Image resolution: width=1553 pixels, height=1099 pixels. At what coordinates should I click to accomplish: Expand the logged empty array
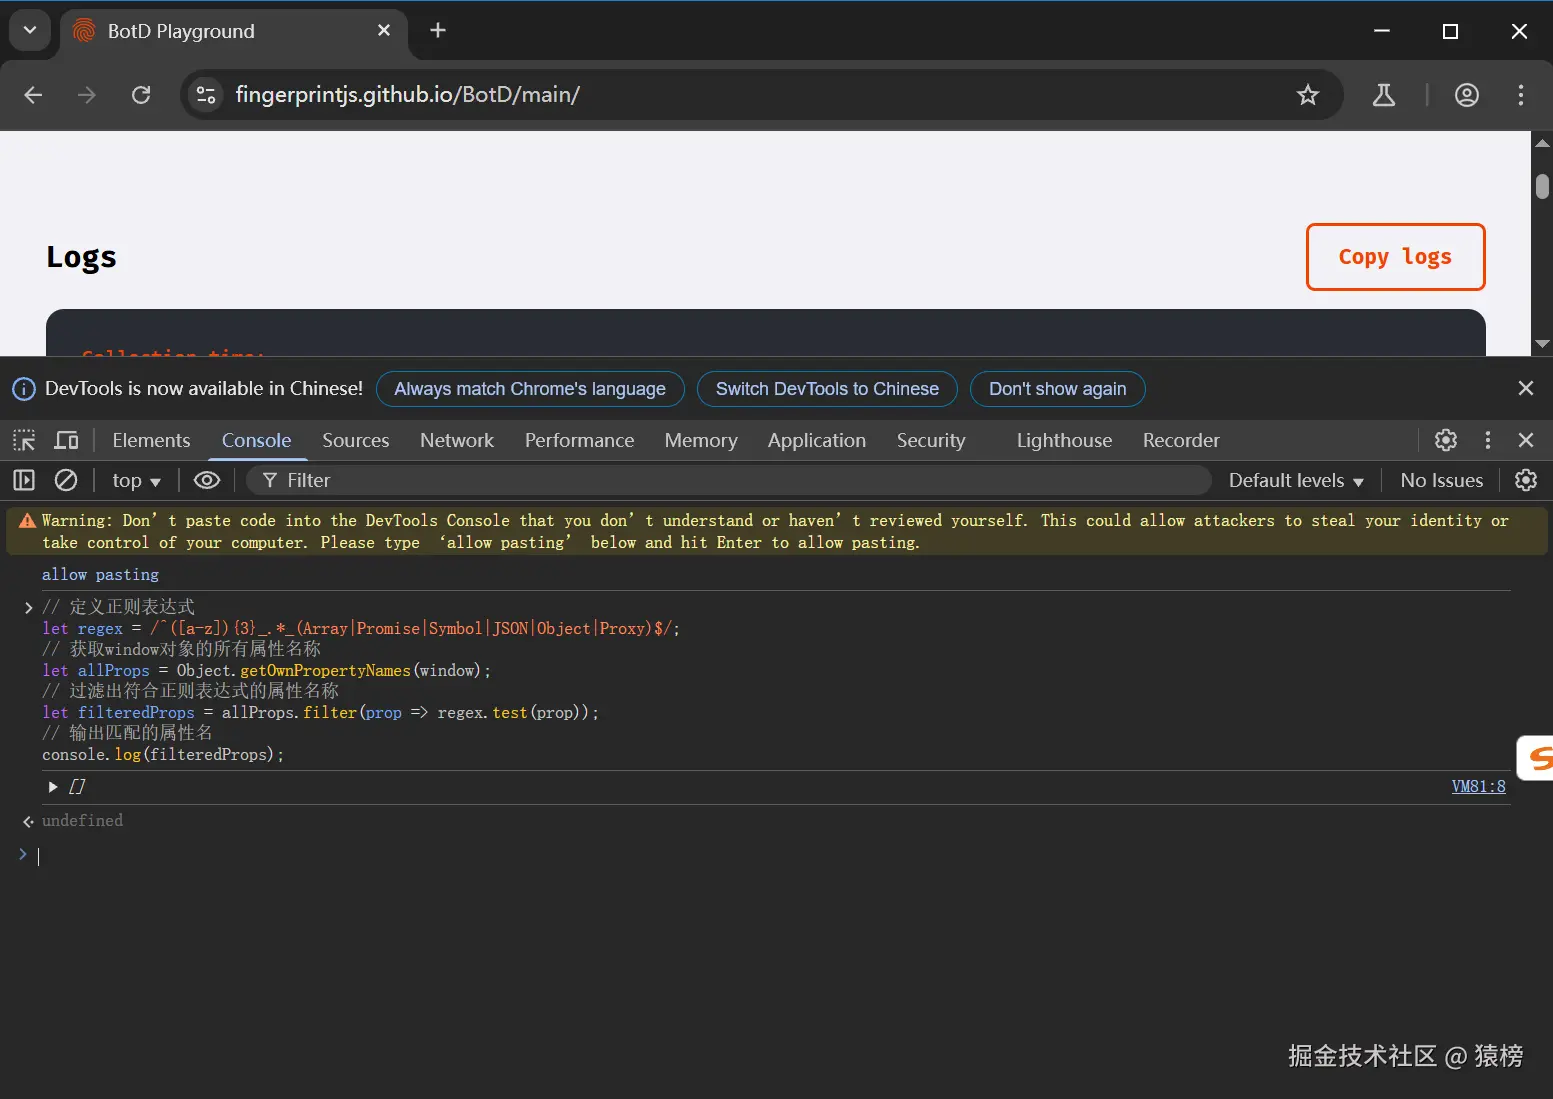(x=53, y=787)
